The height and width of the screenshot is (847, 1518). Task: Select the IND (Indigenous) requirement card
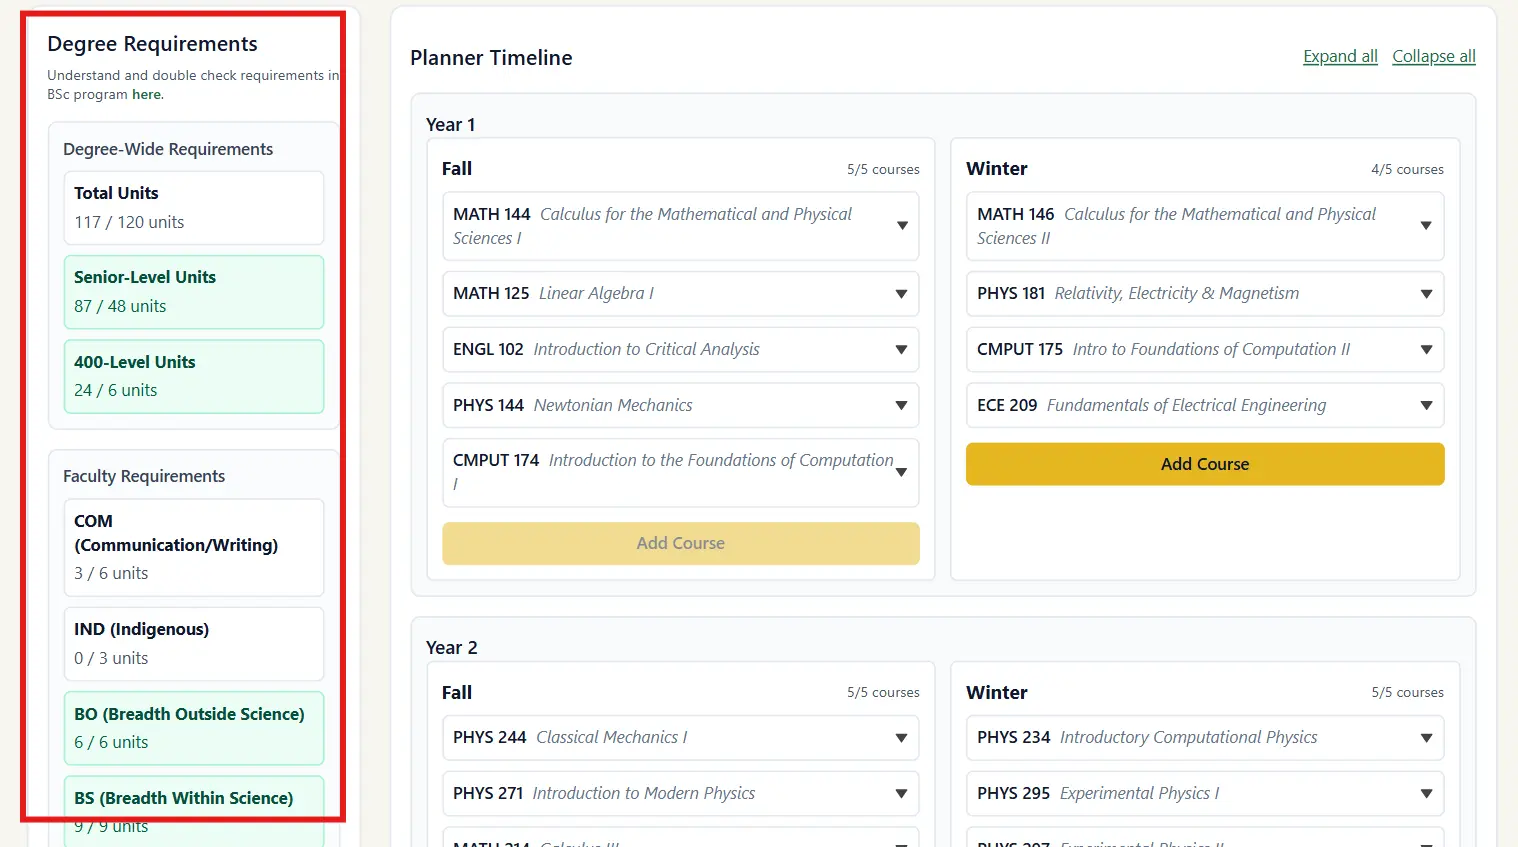pyautogui.click(x=193, y=644)
